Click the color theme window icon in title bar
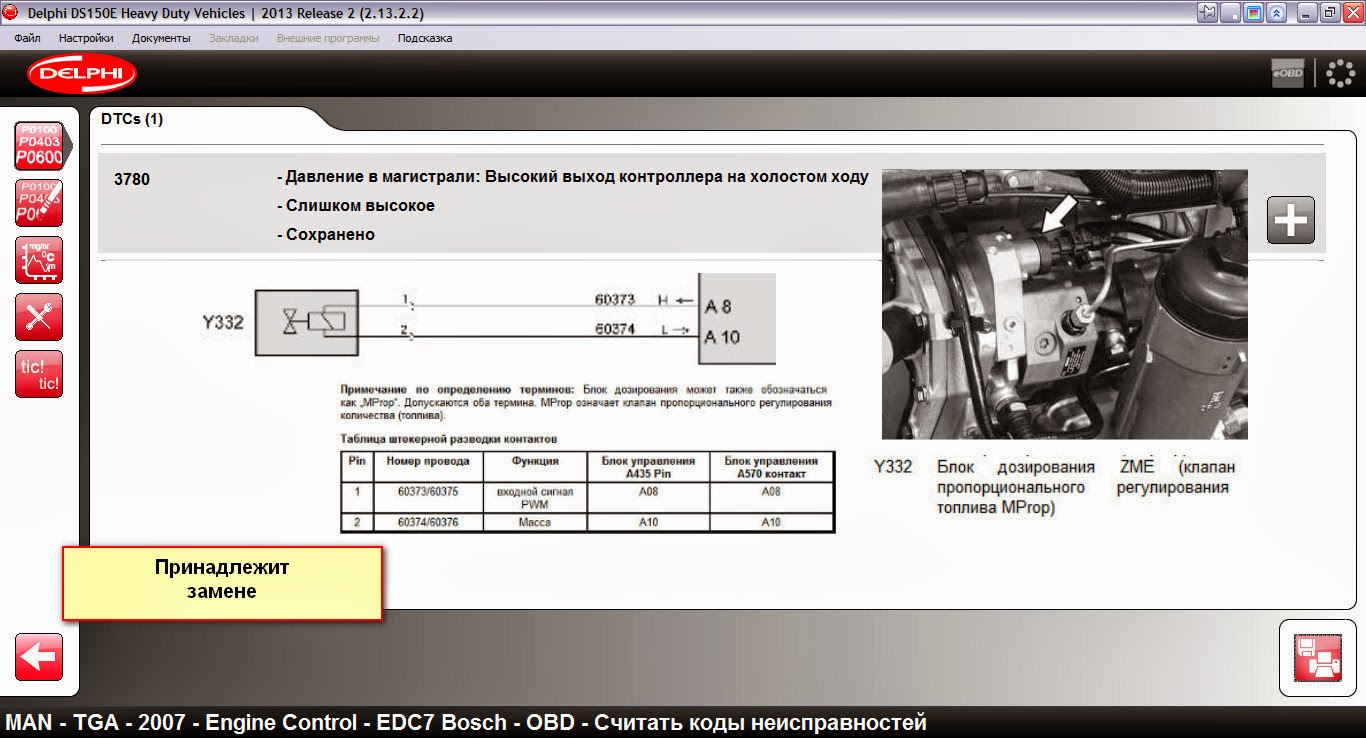1366x738 pixels. pos(1252,12)
